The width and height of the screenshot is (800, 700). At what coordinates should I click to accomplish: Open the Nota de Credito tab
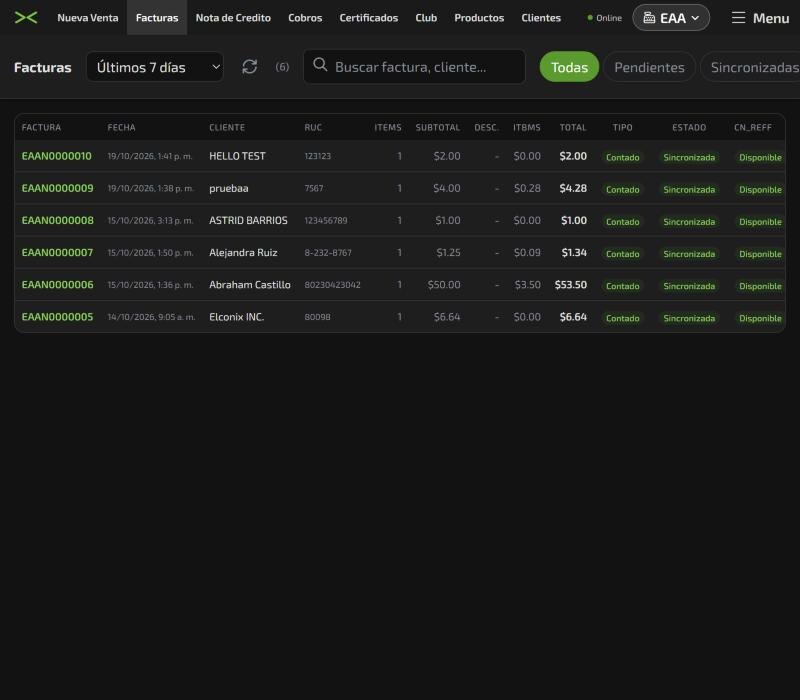(233, 18)
